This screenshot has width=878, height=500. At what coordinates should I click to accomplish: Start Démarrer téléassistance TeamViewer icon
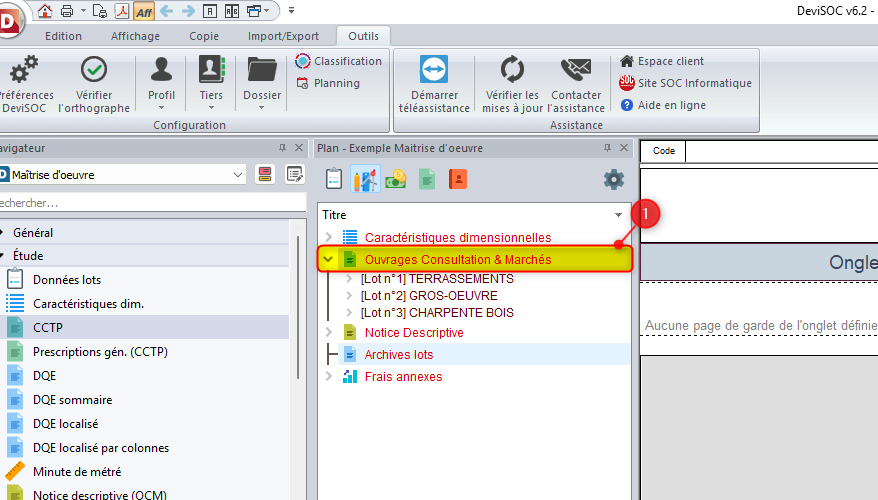pos(434,69)
